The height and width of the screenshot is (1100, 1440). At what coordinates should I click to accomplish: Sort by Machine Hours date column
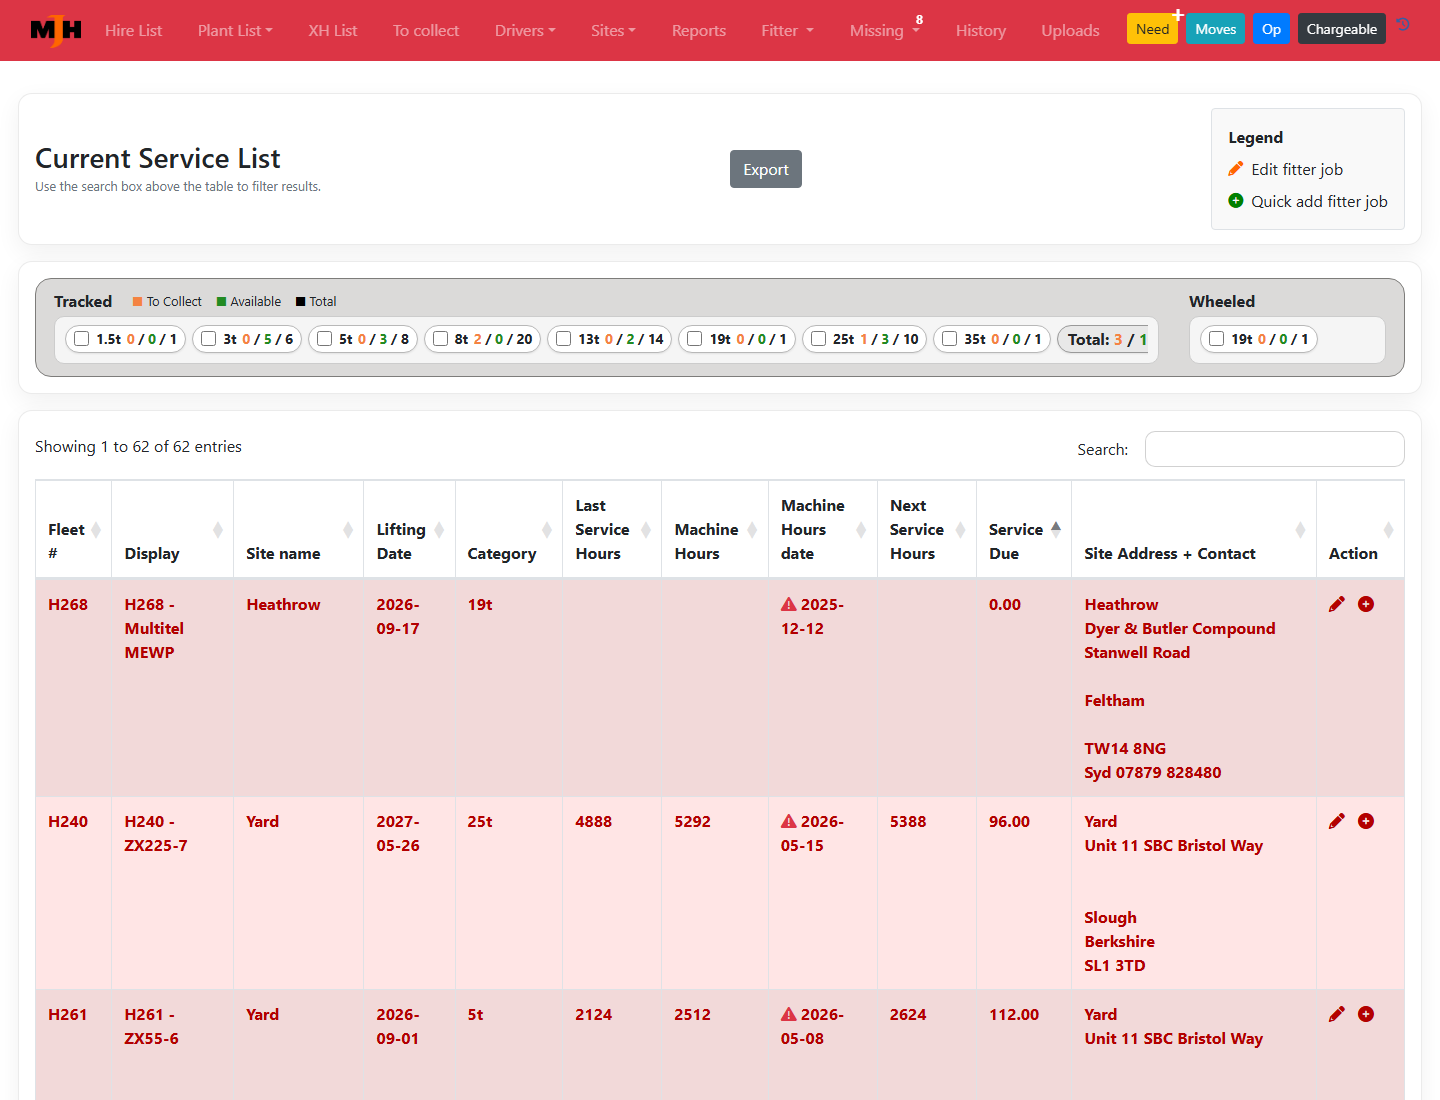click(x=822, y=529)
